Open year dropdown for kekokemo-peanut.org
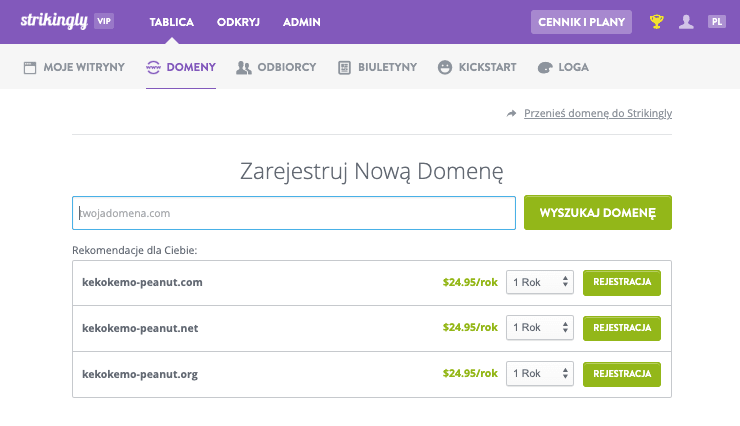Screen dimensions: 740x426 [x=540, y=374]
